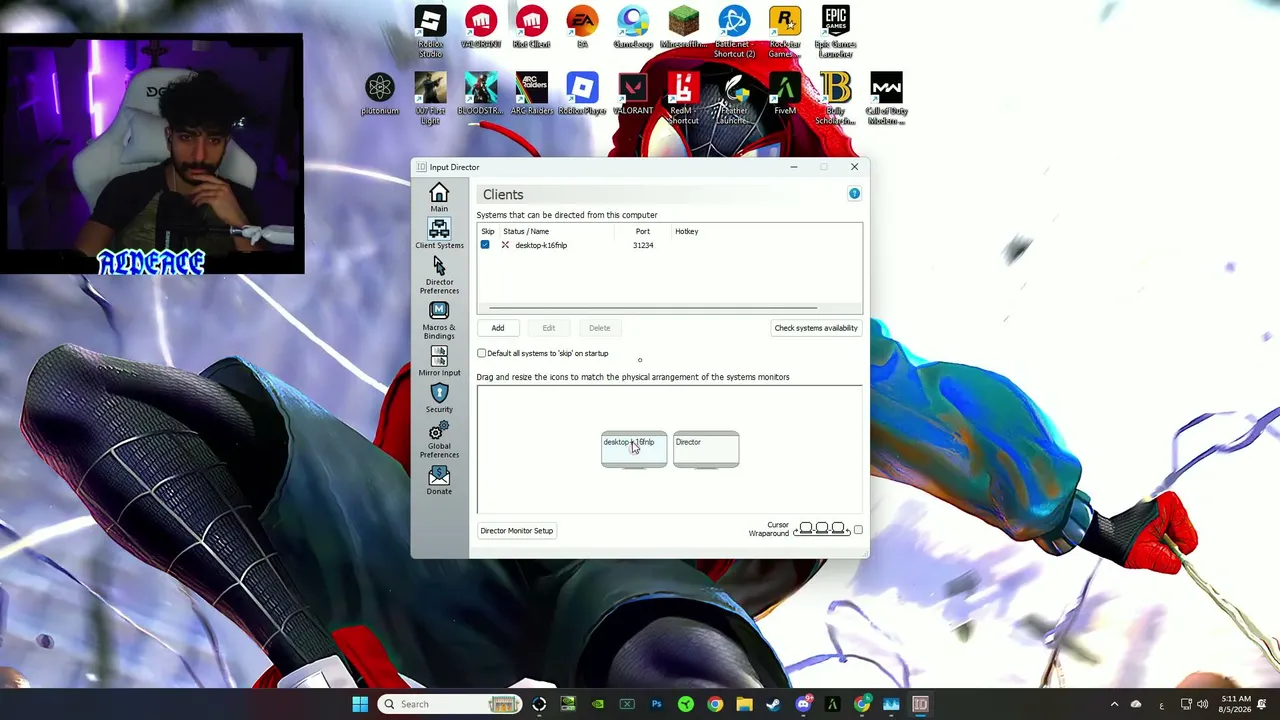Enable 'Default all systems to skip on startup'
The image size is (1280, 720).
tap(482, 353)
